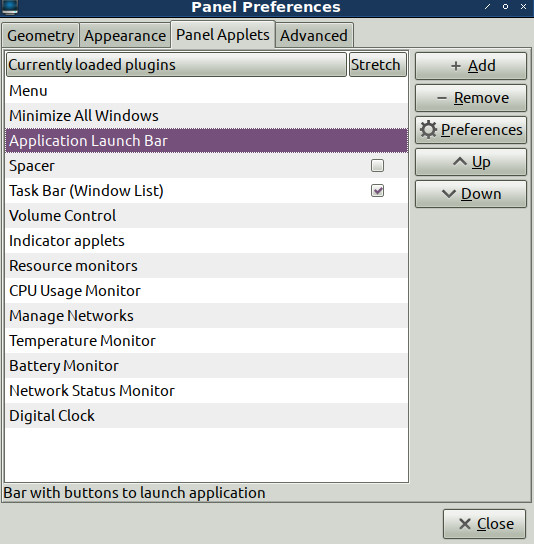Image resolution: width=534 pixels, height=544 pixels.
Task: Click the window icon in title bar
Action: [9, 7]
